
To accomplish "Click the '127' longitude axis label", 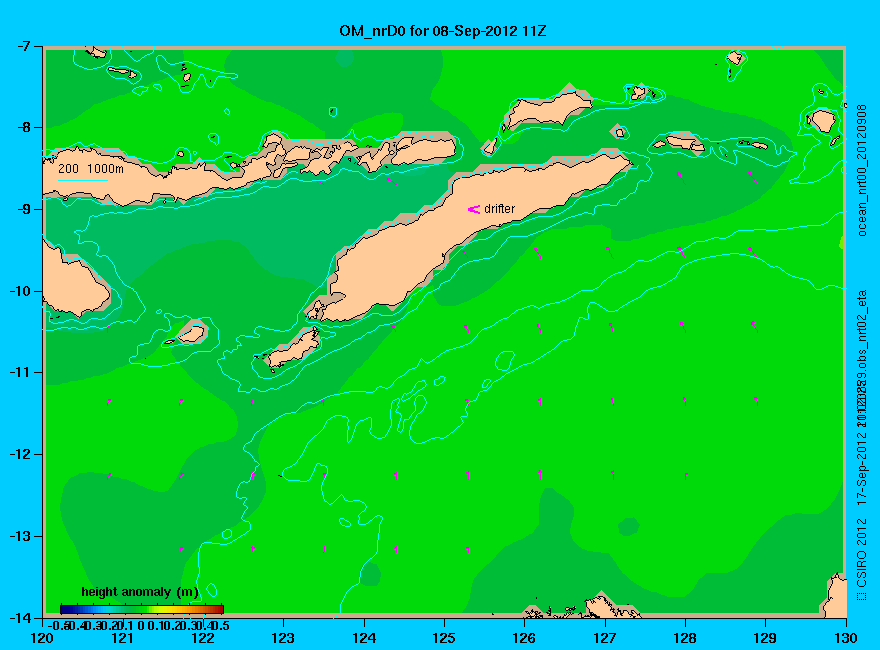I will (604, 638).
